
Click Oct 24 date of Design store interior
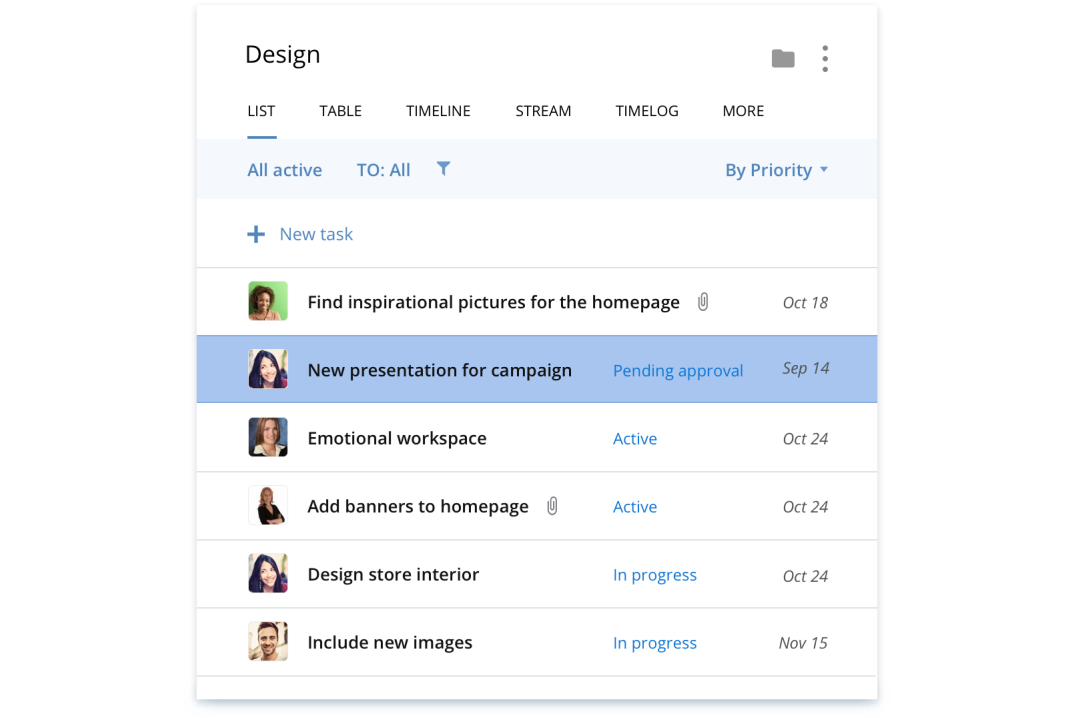coord(806,575)
